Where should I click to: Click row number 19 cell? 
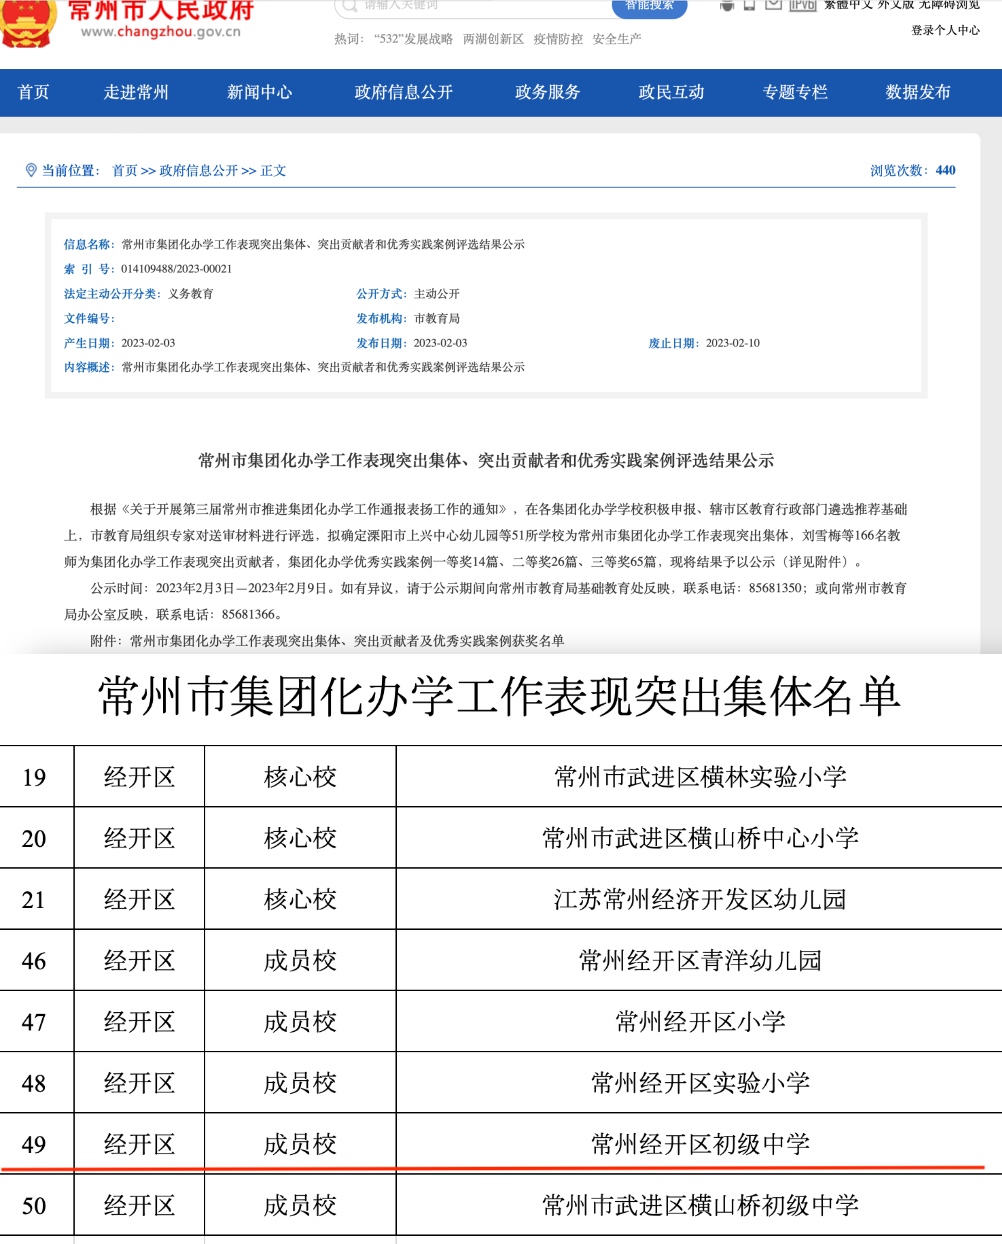click(34, 777)
